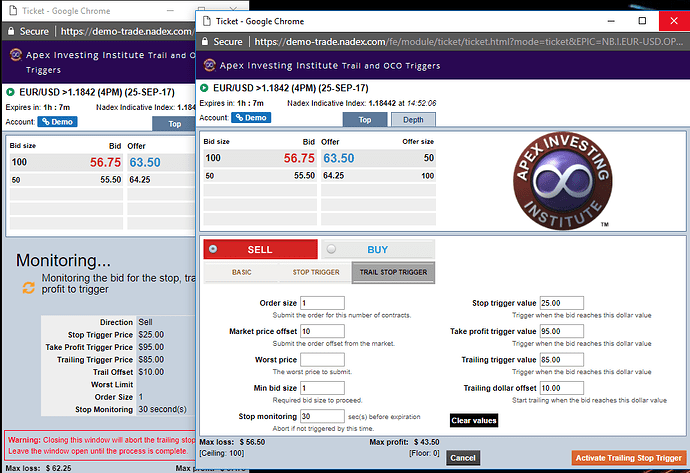The width and height of the screenshot is (690, 473).
Task: Click the Secure padlock icon in front window
Action: tap(204, 41)
